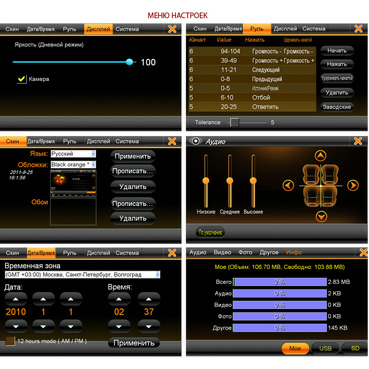Viewport: 369px width, 369px height.
Task: Select the skin preview thumbnail
Action: click(73, 183)
